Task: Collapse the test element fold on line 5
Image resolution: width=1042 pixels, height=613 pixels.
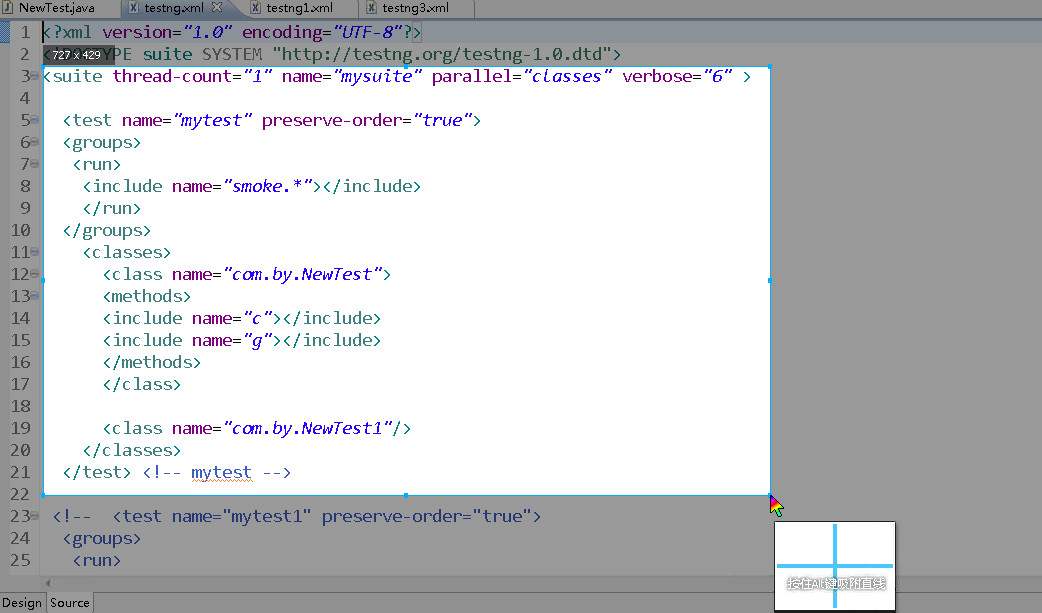Action: [x=35, y=120]
